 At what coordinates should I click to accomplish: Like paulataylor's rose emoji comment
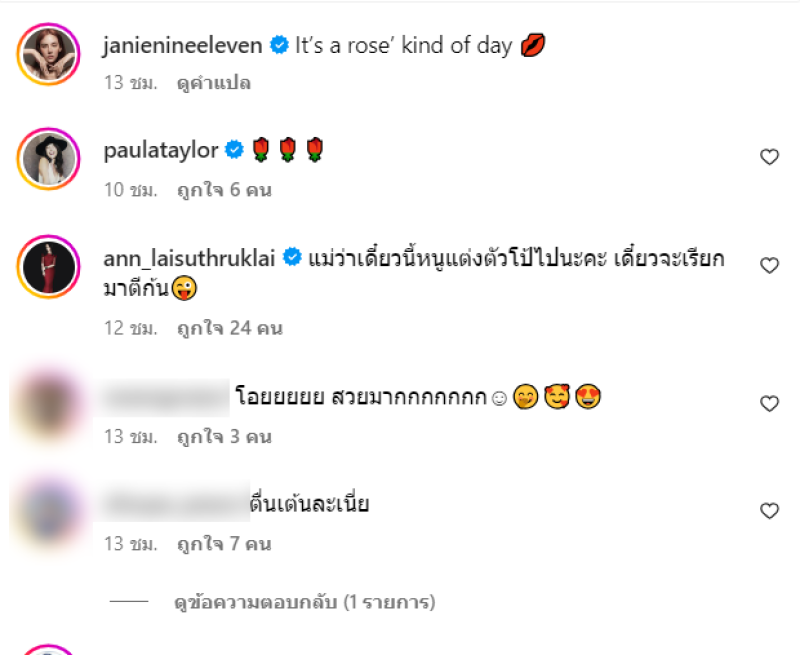click(x=769, y=157)
